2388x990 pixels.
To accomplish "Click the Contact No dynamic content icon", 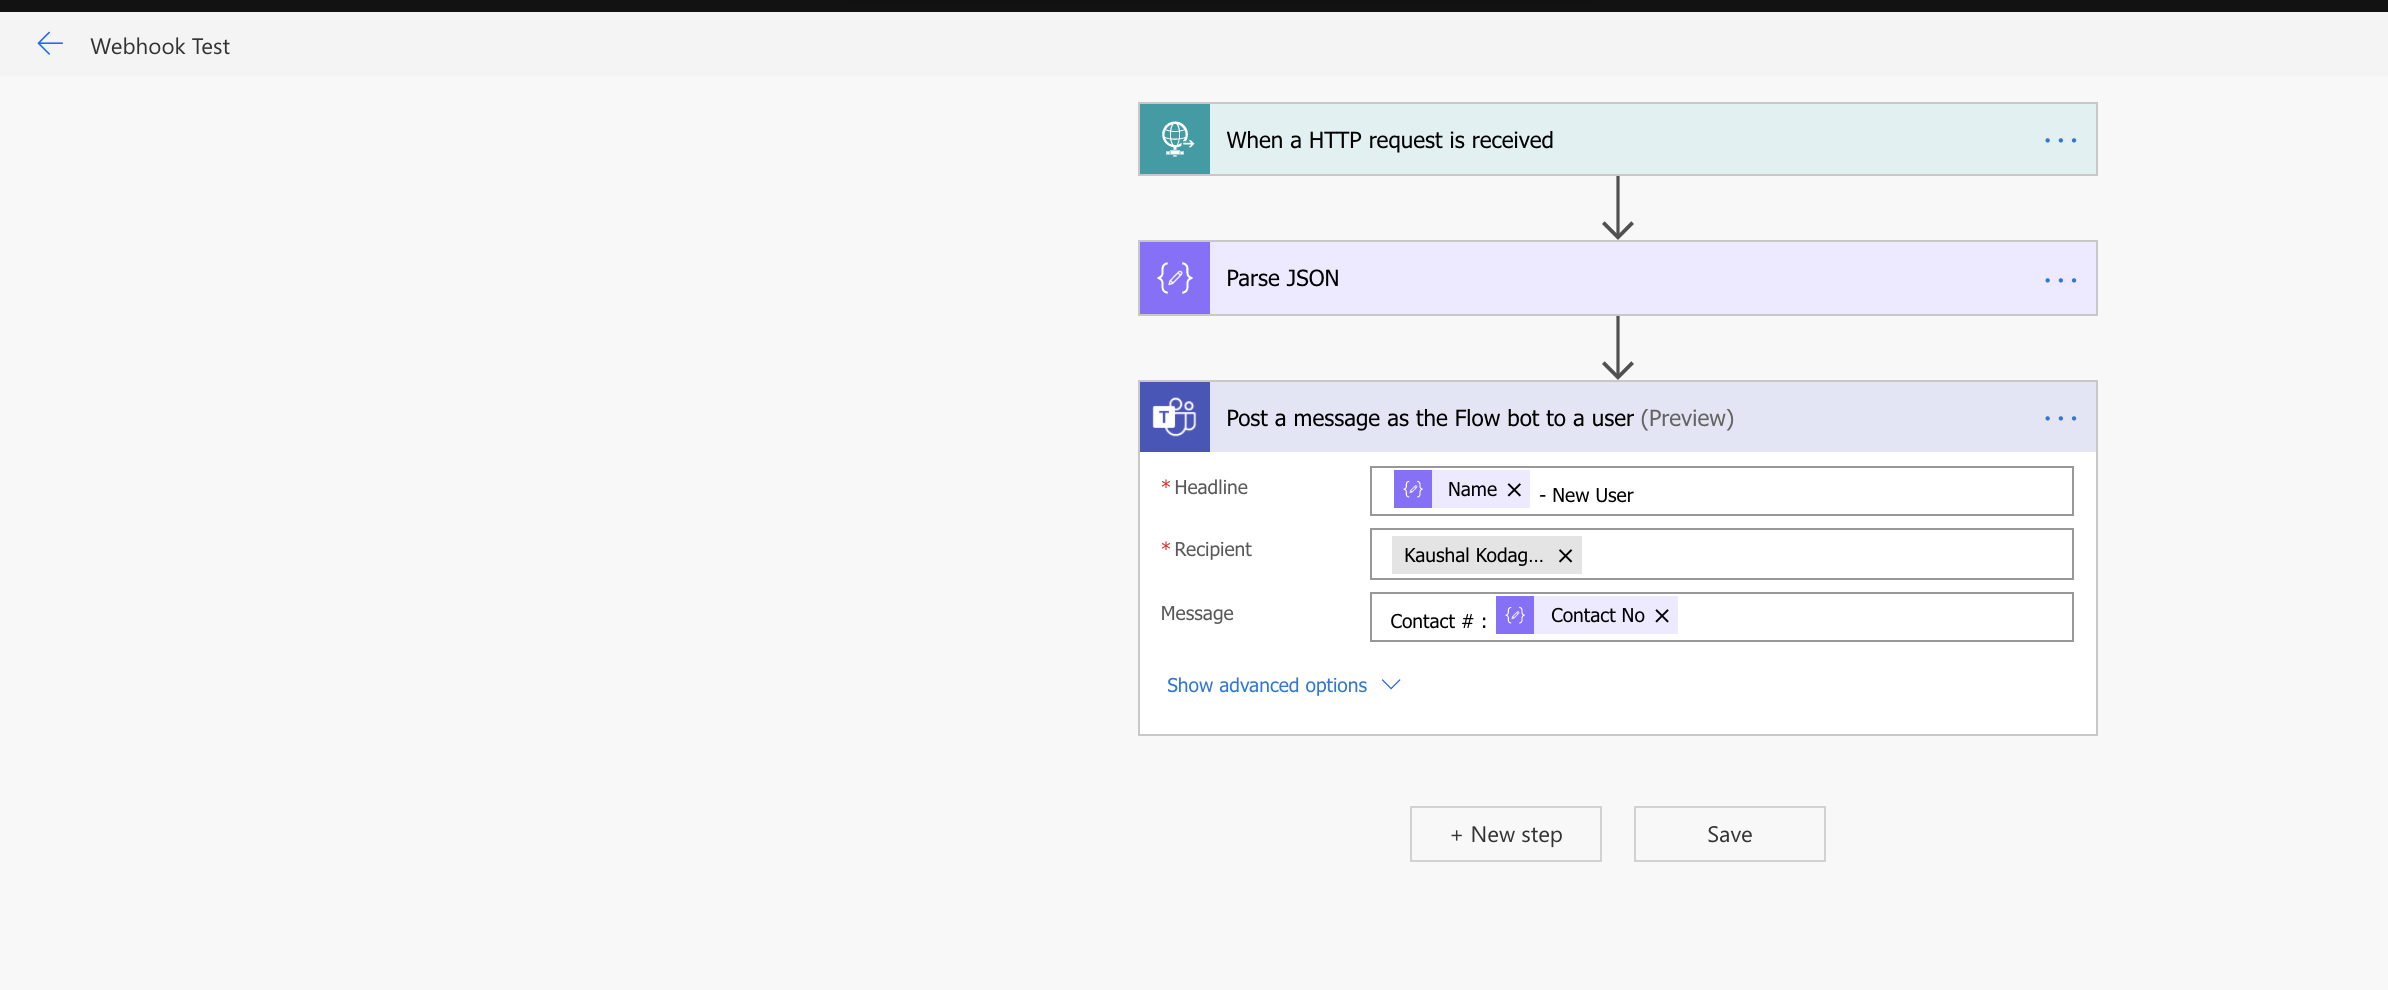I will [x=1515, y=616].
